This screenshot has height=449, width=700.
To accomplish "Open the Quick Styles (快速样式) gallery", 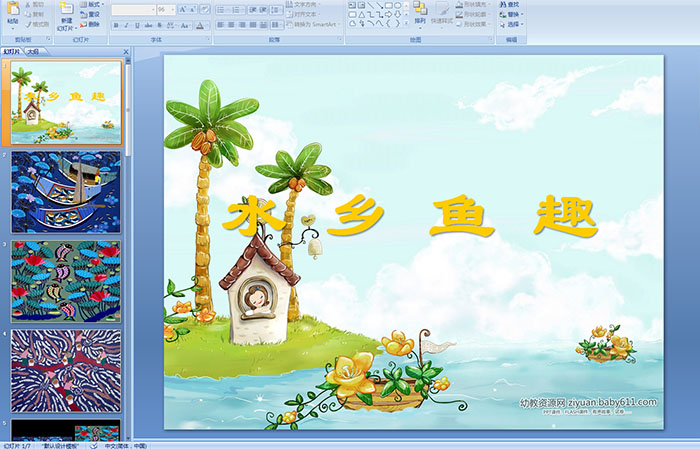I will point(442,13).
